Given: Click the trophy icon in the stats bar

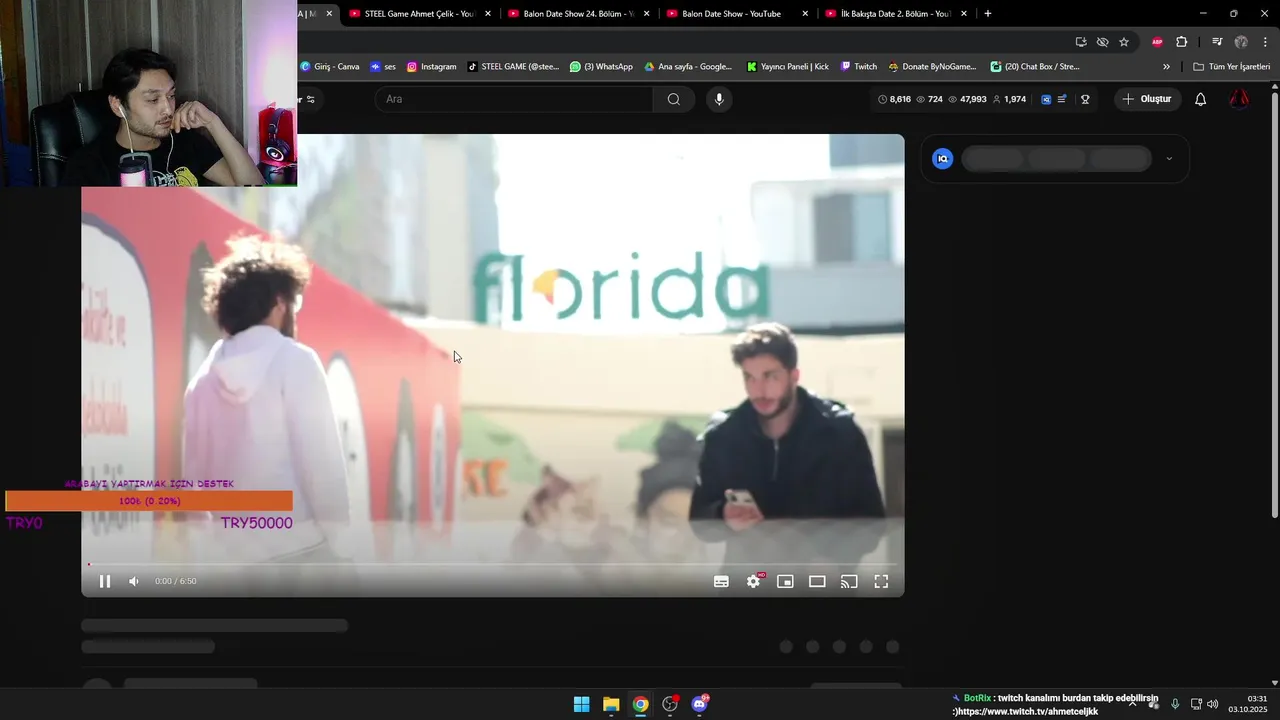Looking at the screenshot, I should (x=1085, y=99).
